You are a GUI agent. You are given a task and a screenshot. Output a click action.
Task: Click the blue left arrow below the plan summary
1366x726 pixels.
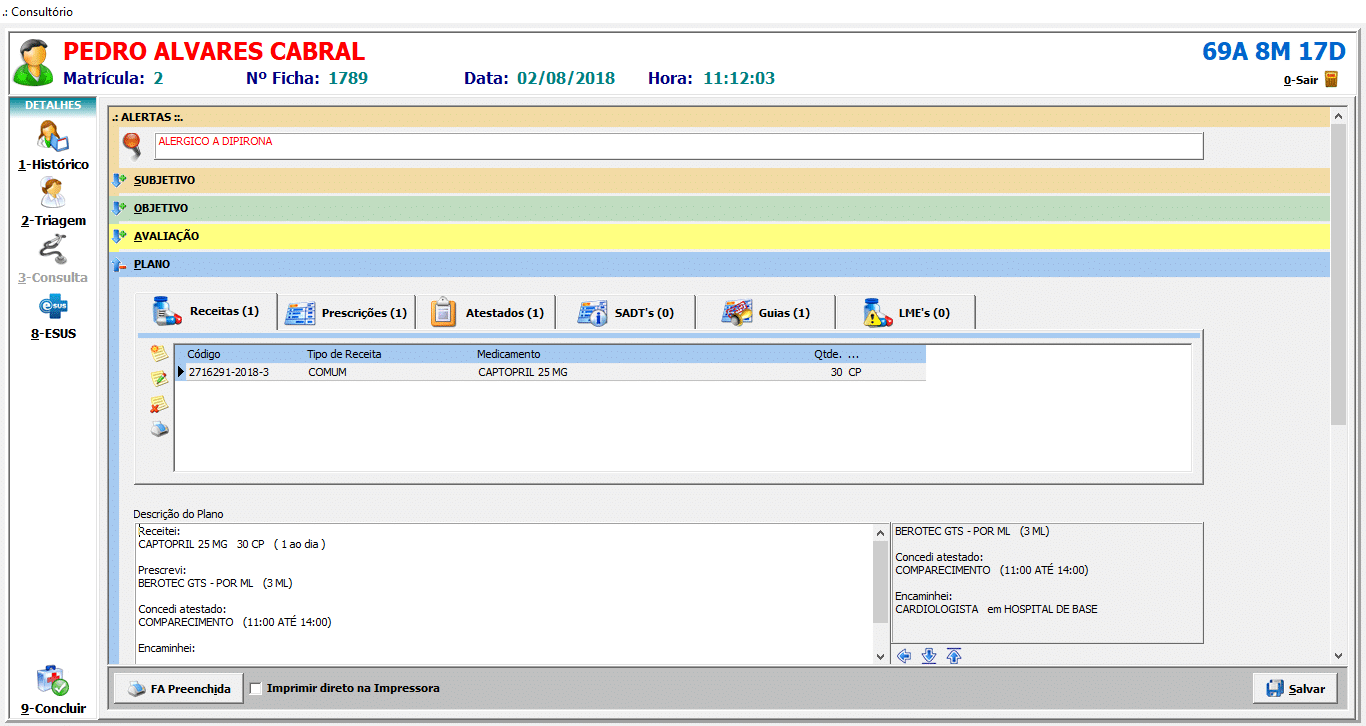coord(904,656)
